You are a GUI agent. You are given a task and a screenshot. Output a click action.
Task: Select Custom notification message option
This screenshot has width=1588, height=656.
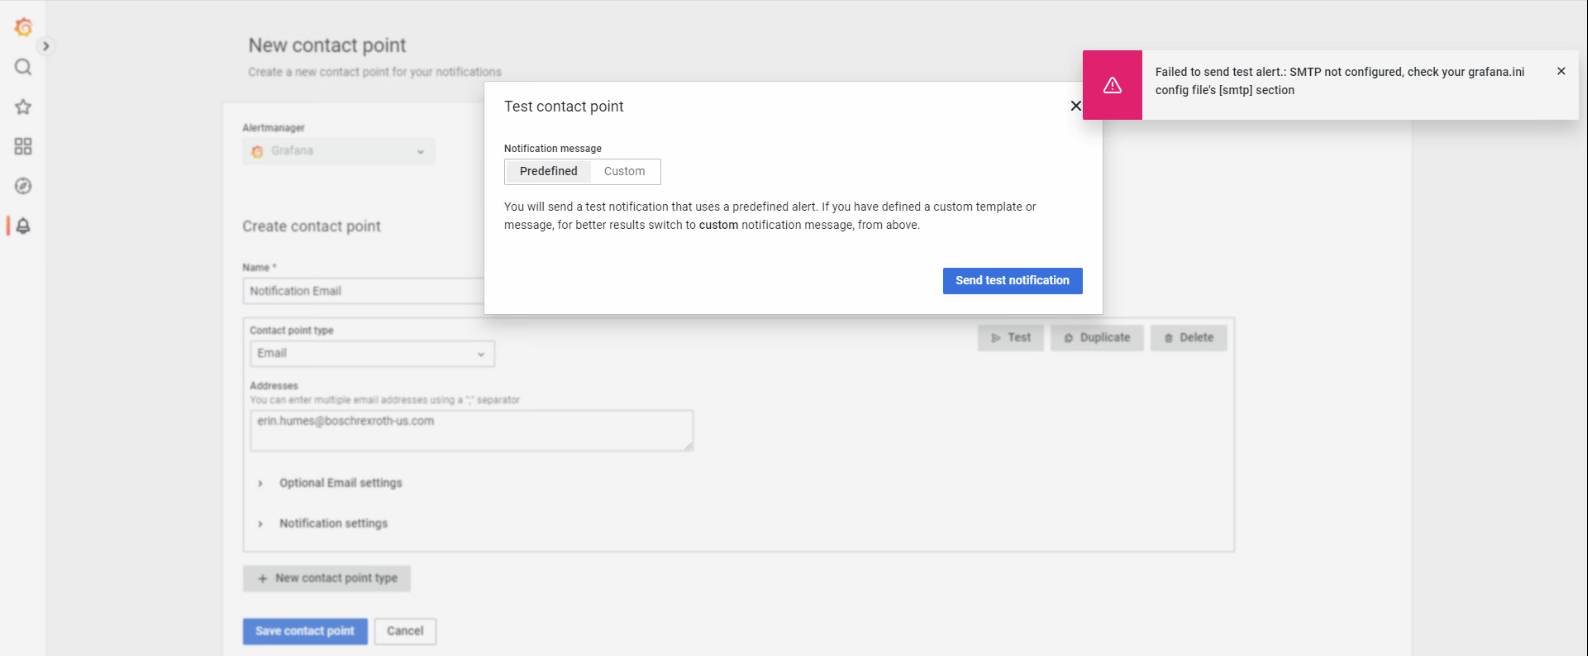click(x=624, y=171)
